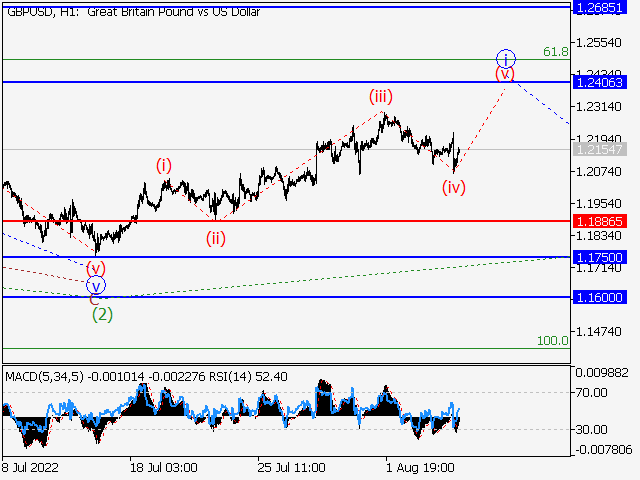Select the RSI(14) 52.40 indicator text

[248, 376]
